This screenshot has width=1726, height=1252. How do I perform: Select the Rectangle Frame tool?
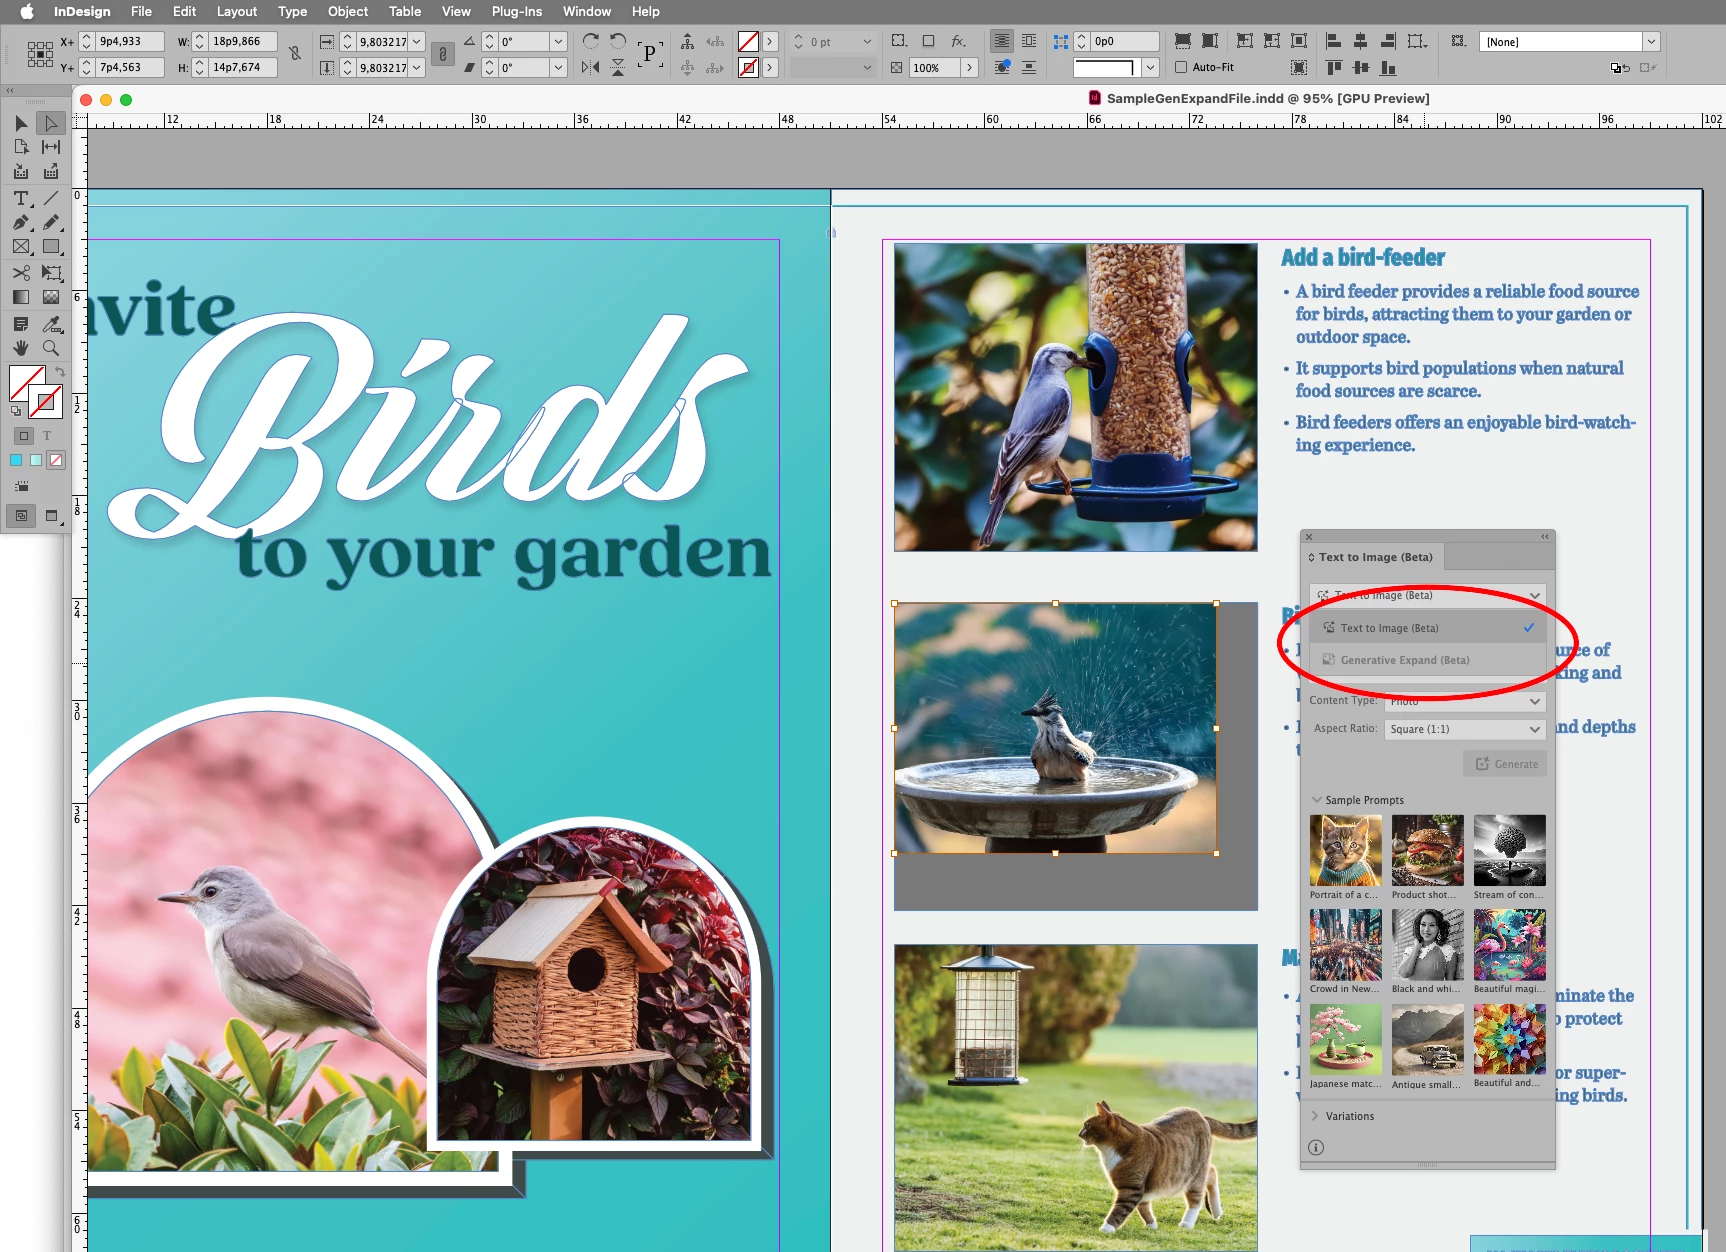pyautogui.click(x=21, y=246)
